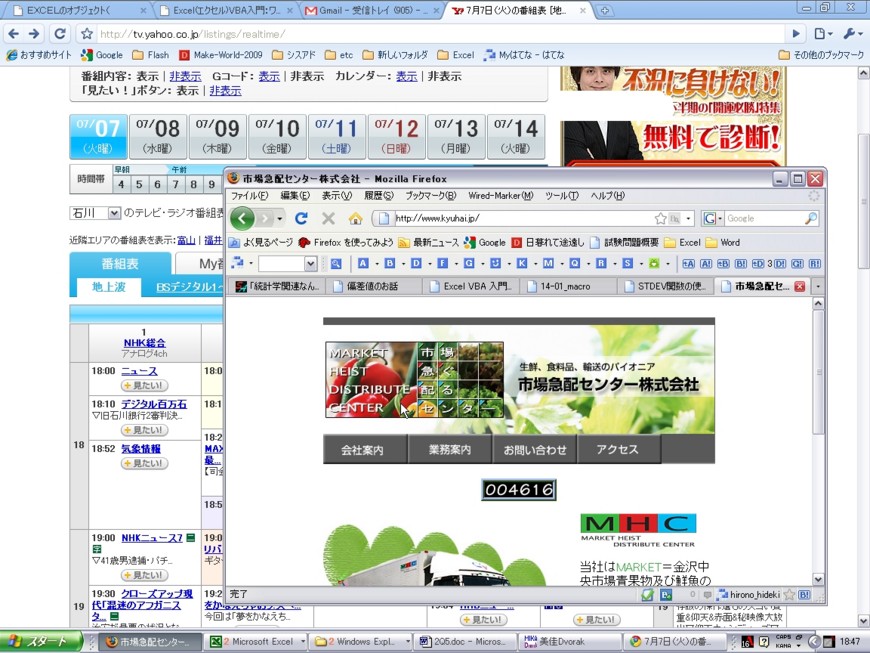This screenshot has width=870, height=653.
Task: Click Chrome back arrow
Action: pyautogui.click(x=14, y=34)
